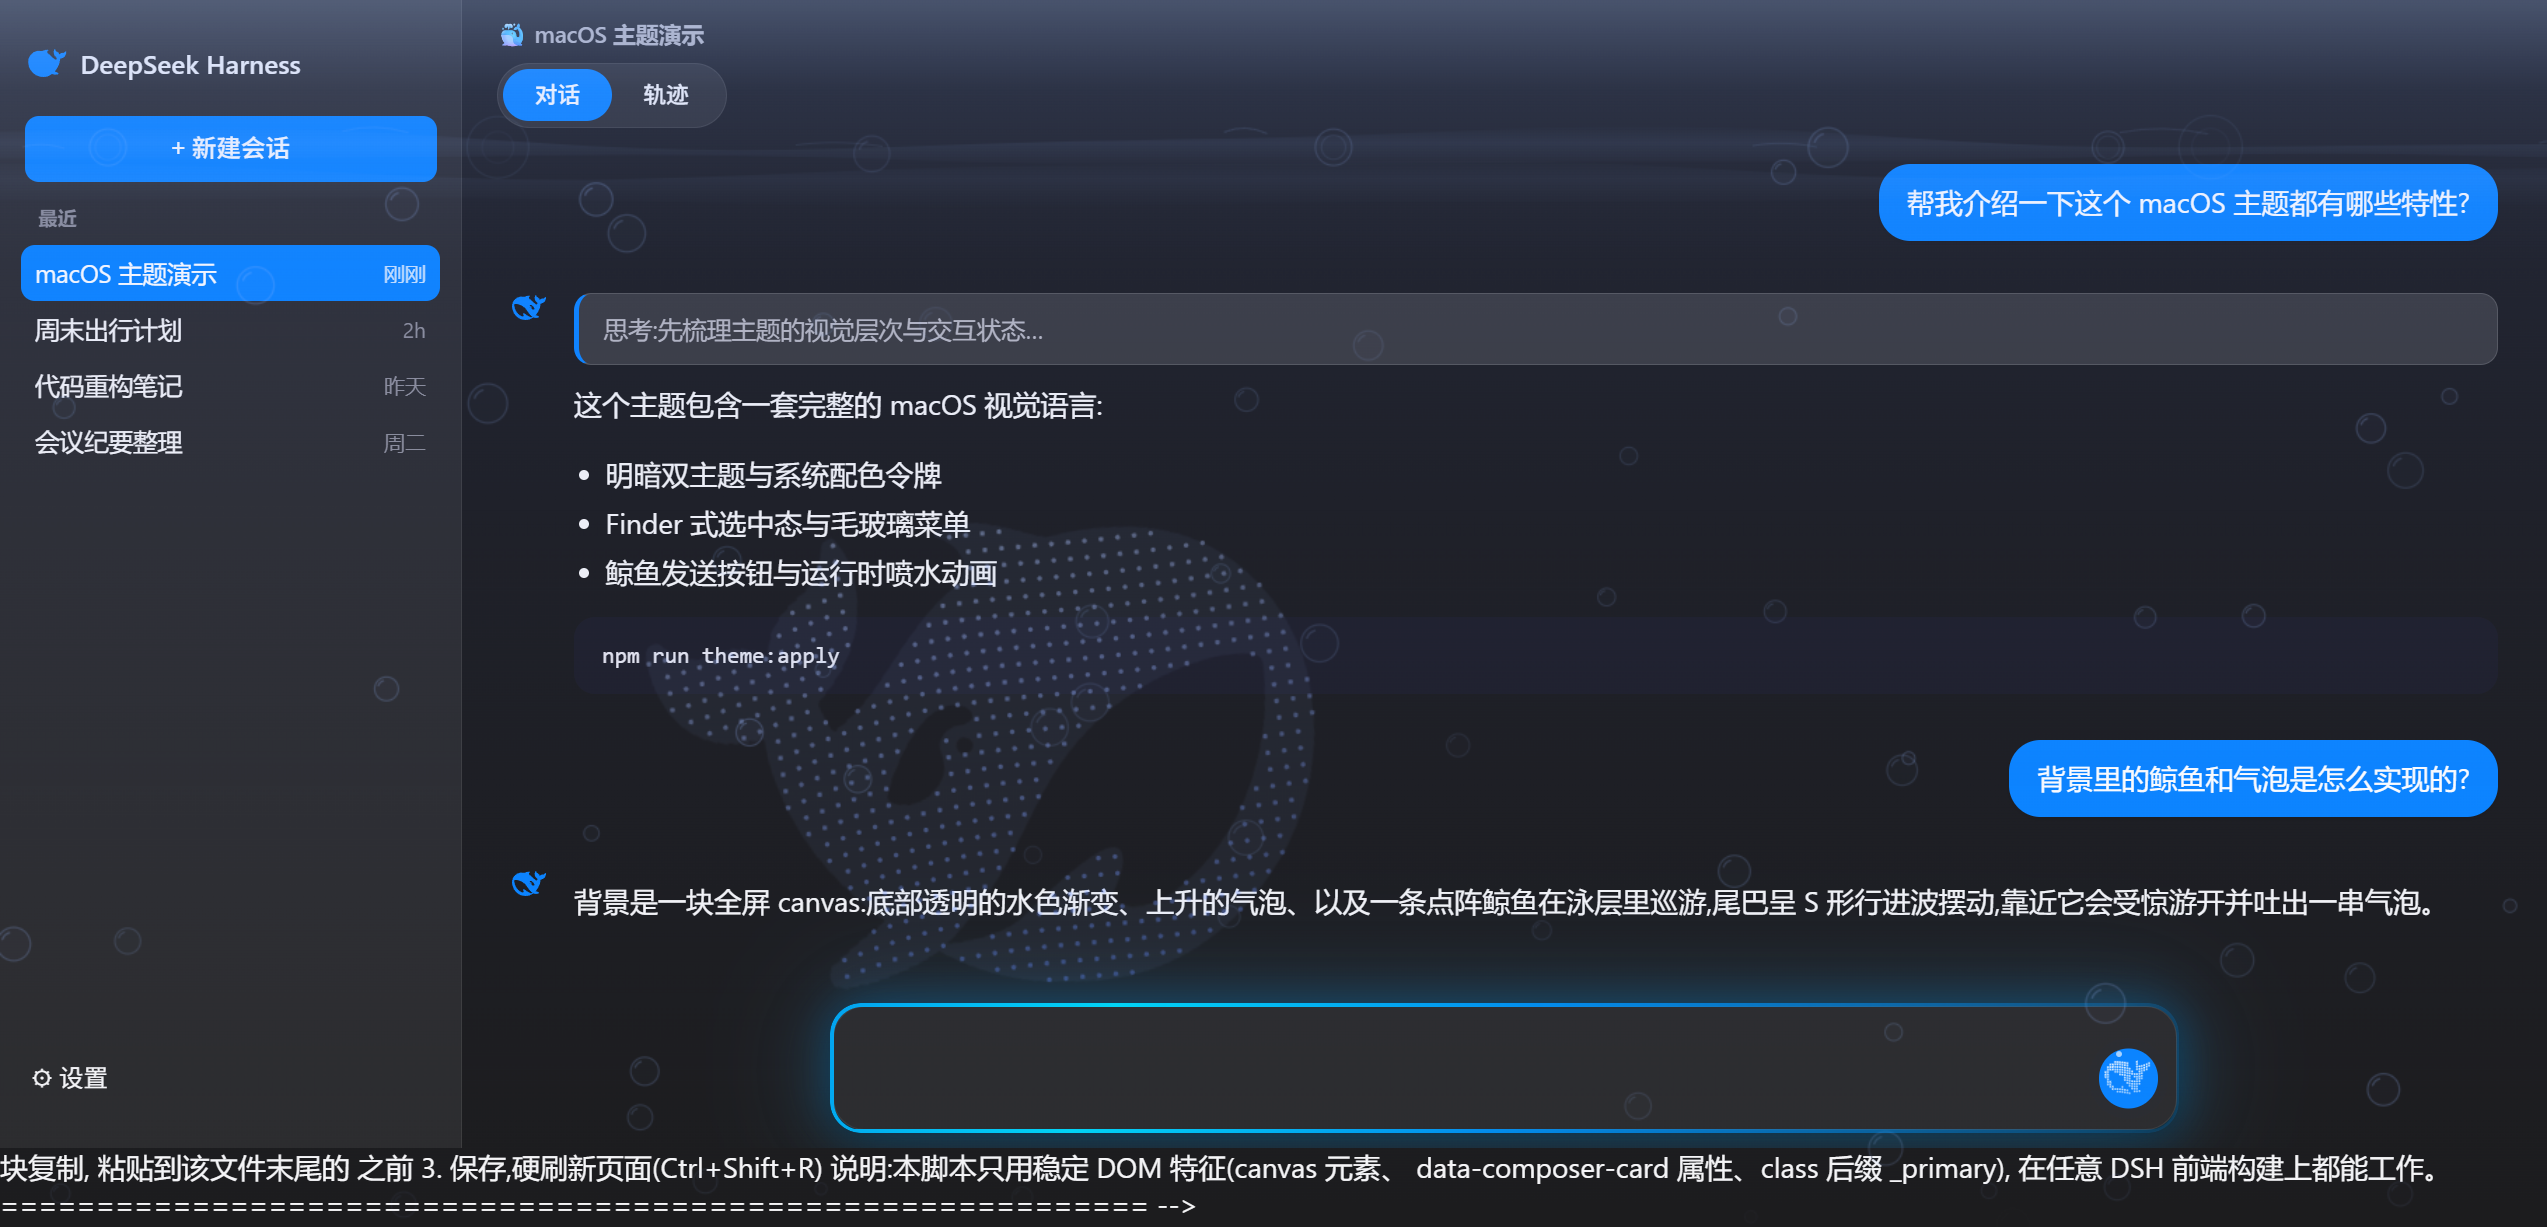Screen dimensions: 2547x1227
Task: Click the DeepSeek Harness whale logo
Action: pos(46,64)
